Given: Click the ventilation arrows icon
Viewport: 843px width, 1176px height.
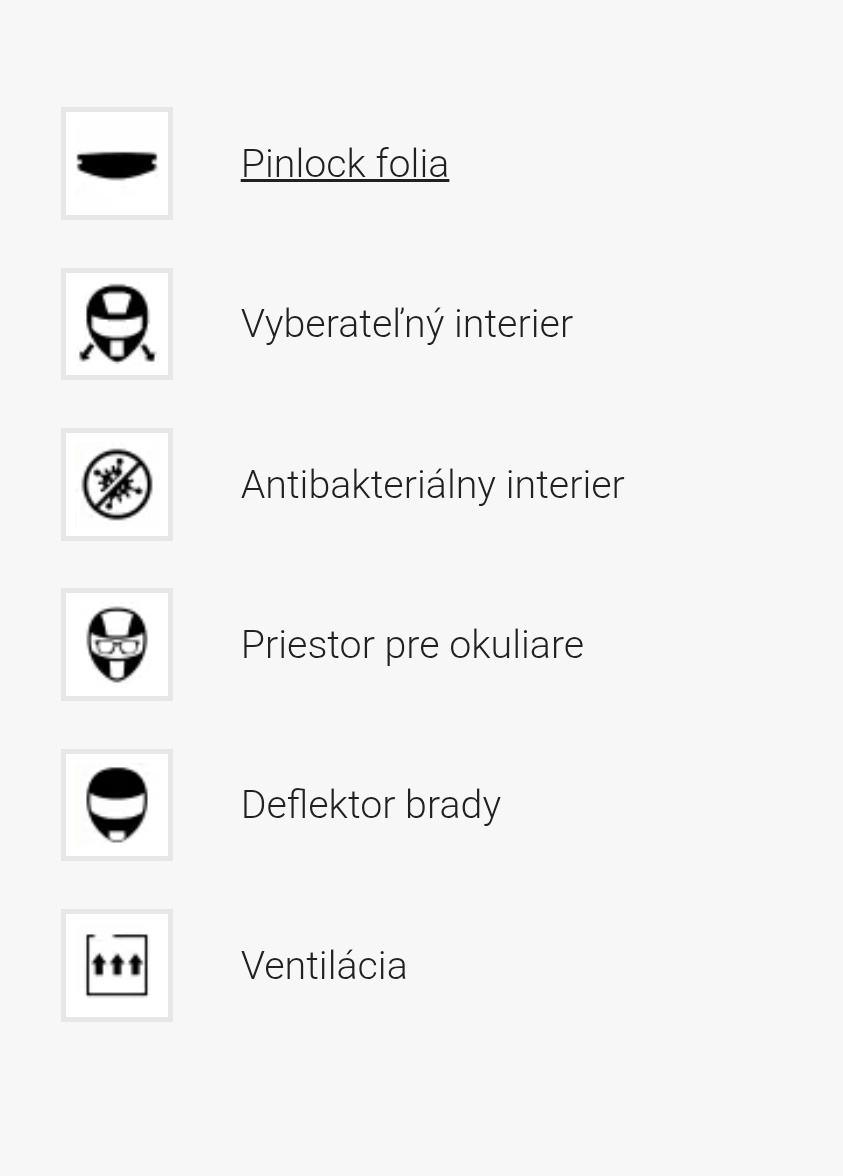Looking at the screenshot, I should [117, 966].
